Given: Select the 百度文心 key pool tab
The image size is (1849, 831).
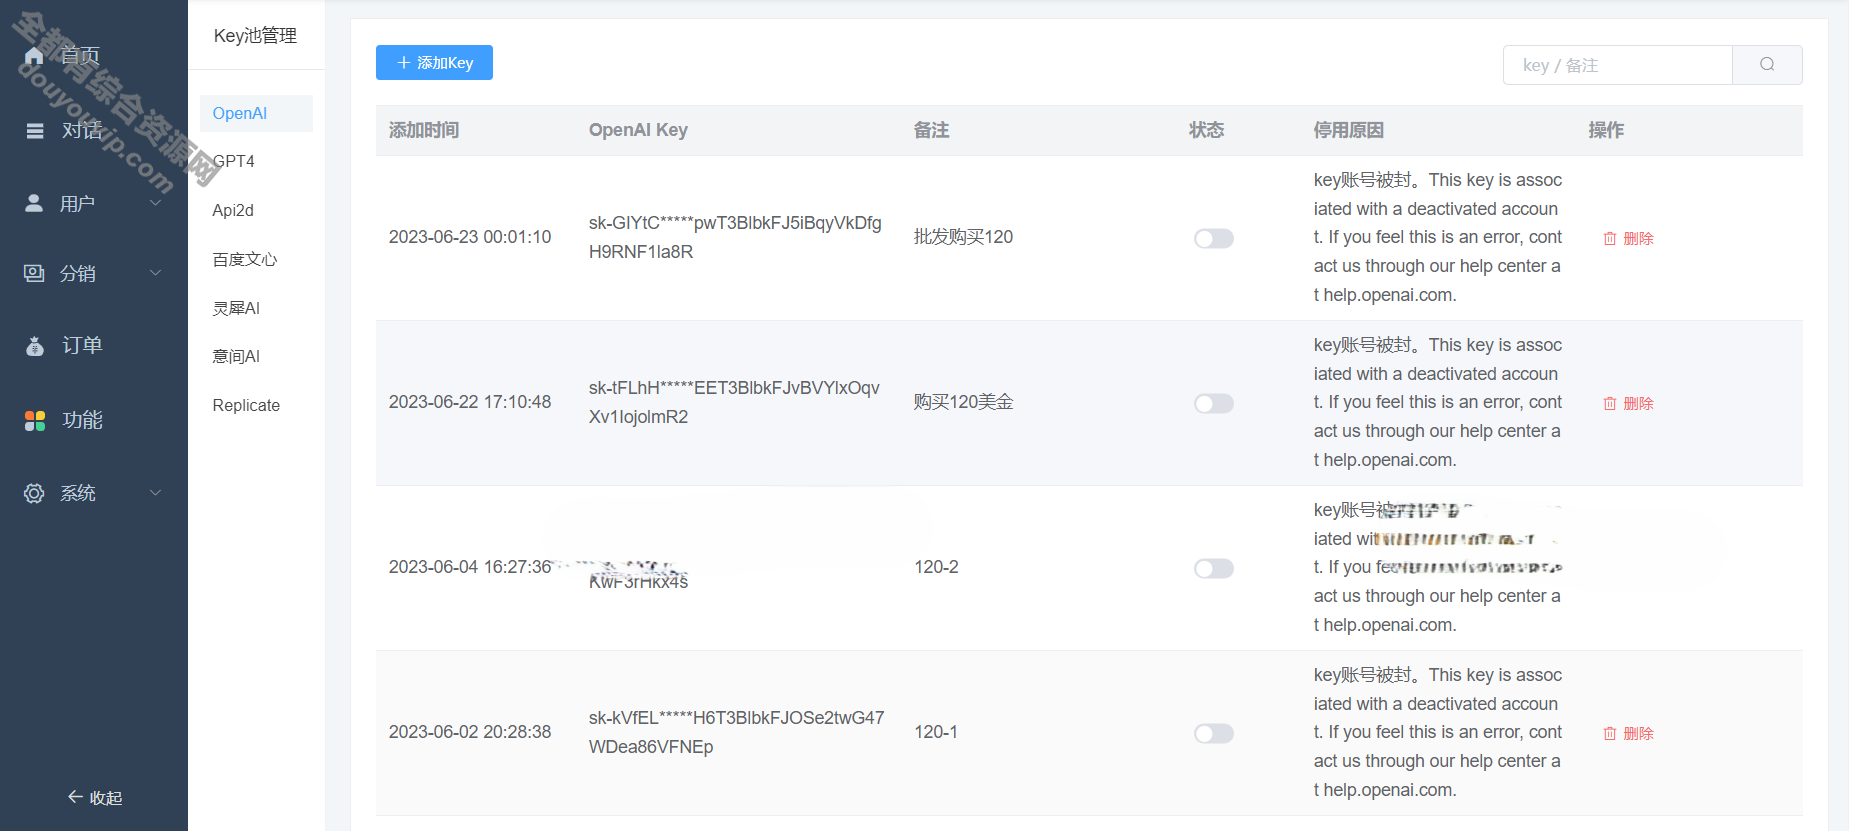Looking at the screenshot, I should (x=245, y=259).
